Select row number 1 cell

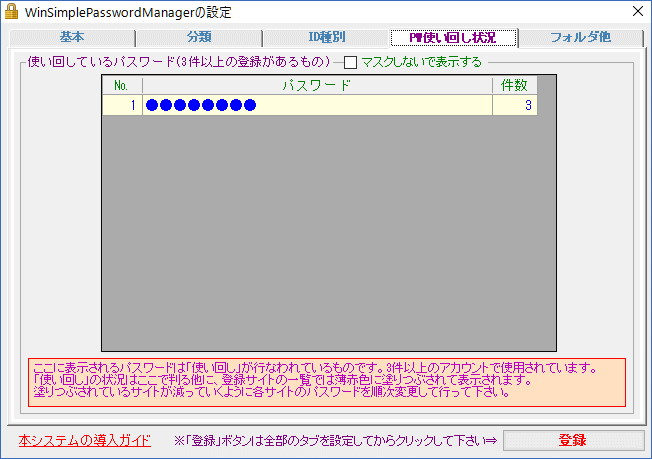click(122, 105)
